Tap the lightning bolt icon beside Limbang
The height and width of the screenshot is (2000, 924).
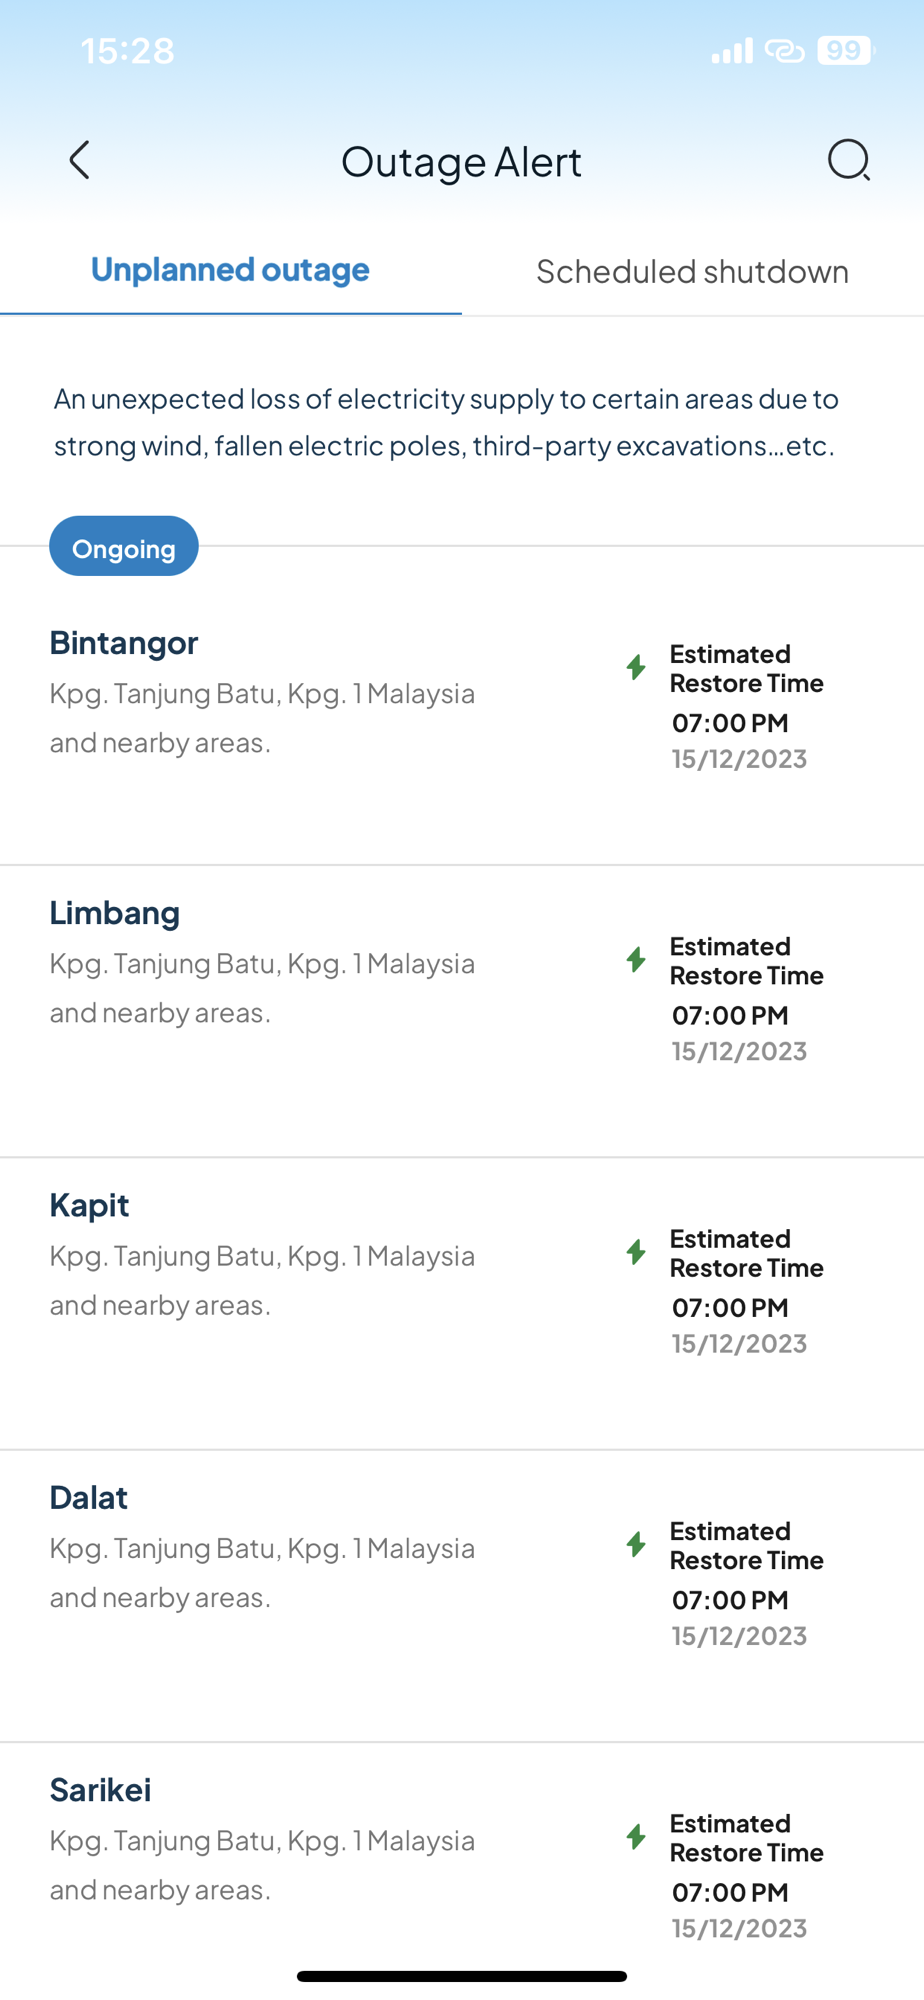(x=636, y=960)
